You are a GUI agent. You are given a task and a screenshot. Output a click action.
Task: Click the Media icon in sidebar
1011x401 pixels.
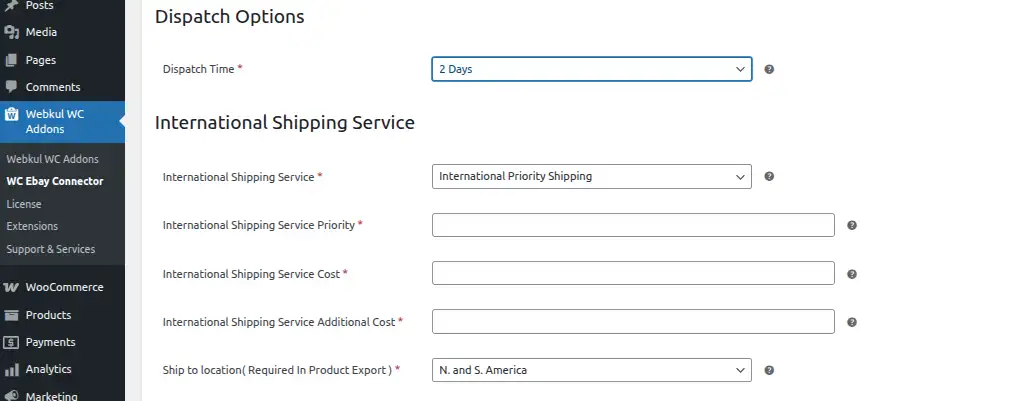pos(12,32)
